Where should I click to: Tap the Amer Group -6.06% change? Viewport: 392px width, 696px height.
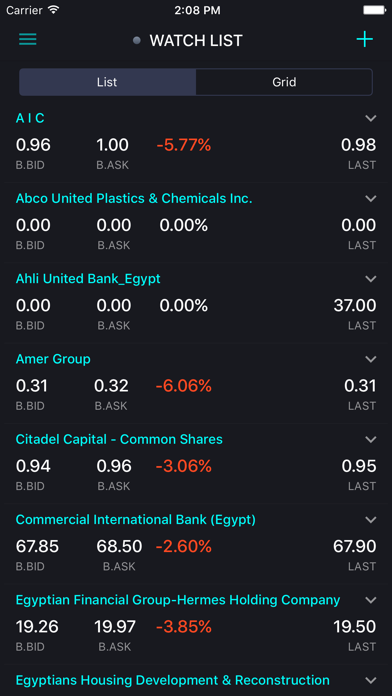tap(183, 386)
